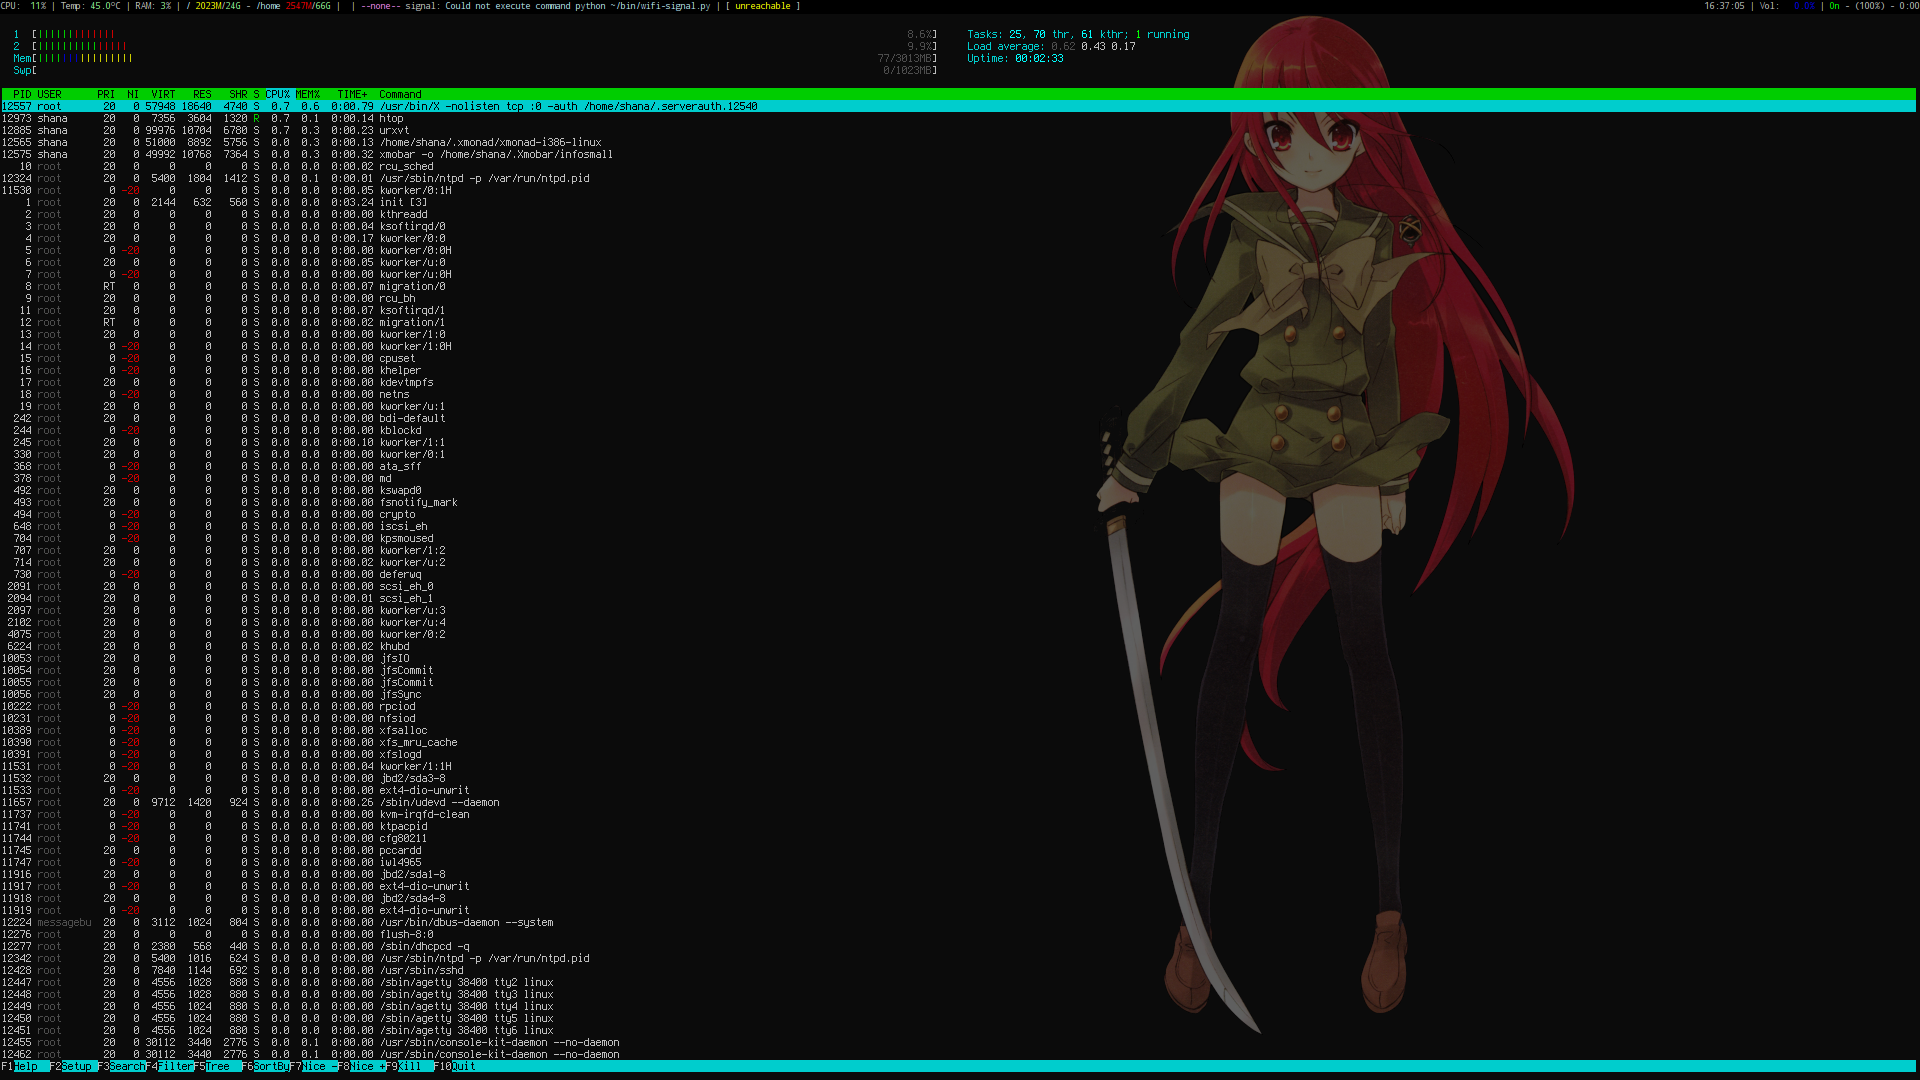The image size is (1920, 1080).
Task: Choose Kill in the function bar
Action: pyautogui.click(x=409, y=1066)
